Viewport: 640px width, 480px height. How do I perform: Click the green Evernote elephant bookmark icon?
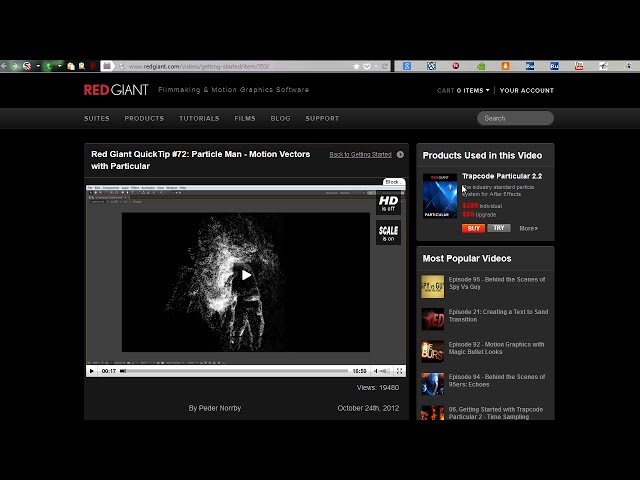coord(481,66)
